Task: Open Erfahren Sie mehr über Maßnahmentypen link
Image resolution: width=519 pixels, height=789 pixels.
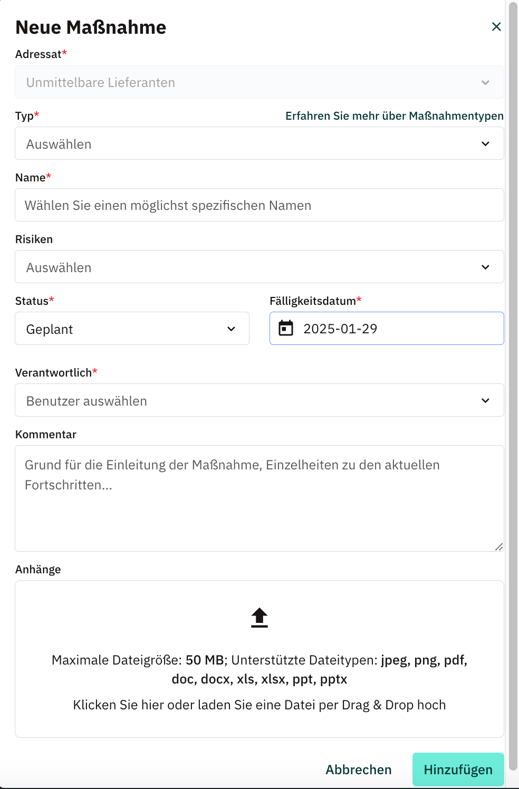Action: [394, 116]
